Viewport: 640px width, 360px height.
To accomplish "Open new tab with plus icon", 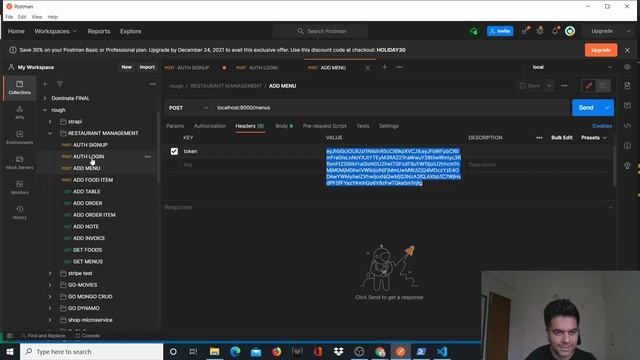I will [384, 67].
